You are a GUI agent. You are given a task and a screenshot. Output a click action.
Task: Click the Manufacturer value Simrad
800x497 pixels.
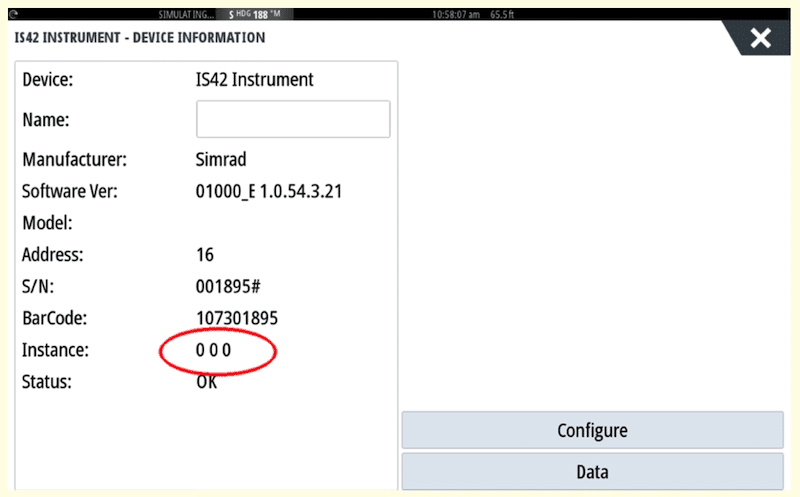221,159
